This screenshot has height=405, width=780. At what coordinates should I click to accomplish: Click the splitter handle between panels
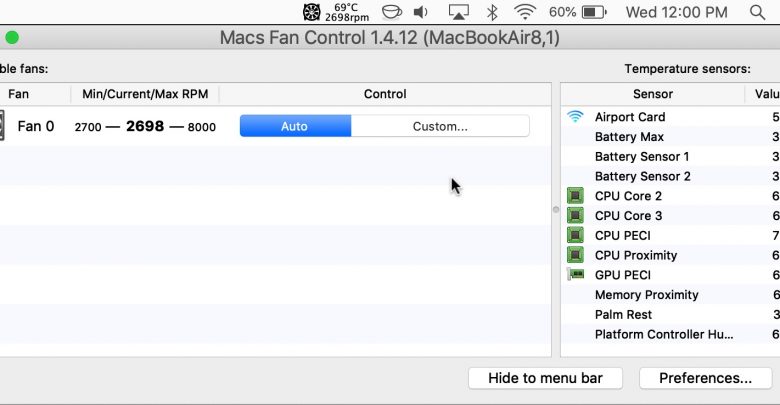[556, 209]
